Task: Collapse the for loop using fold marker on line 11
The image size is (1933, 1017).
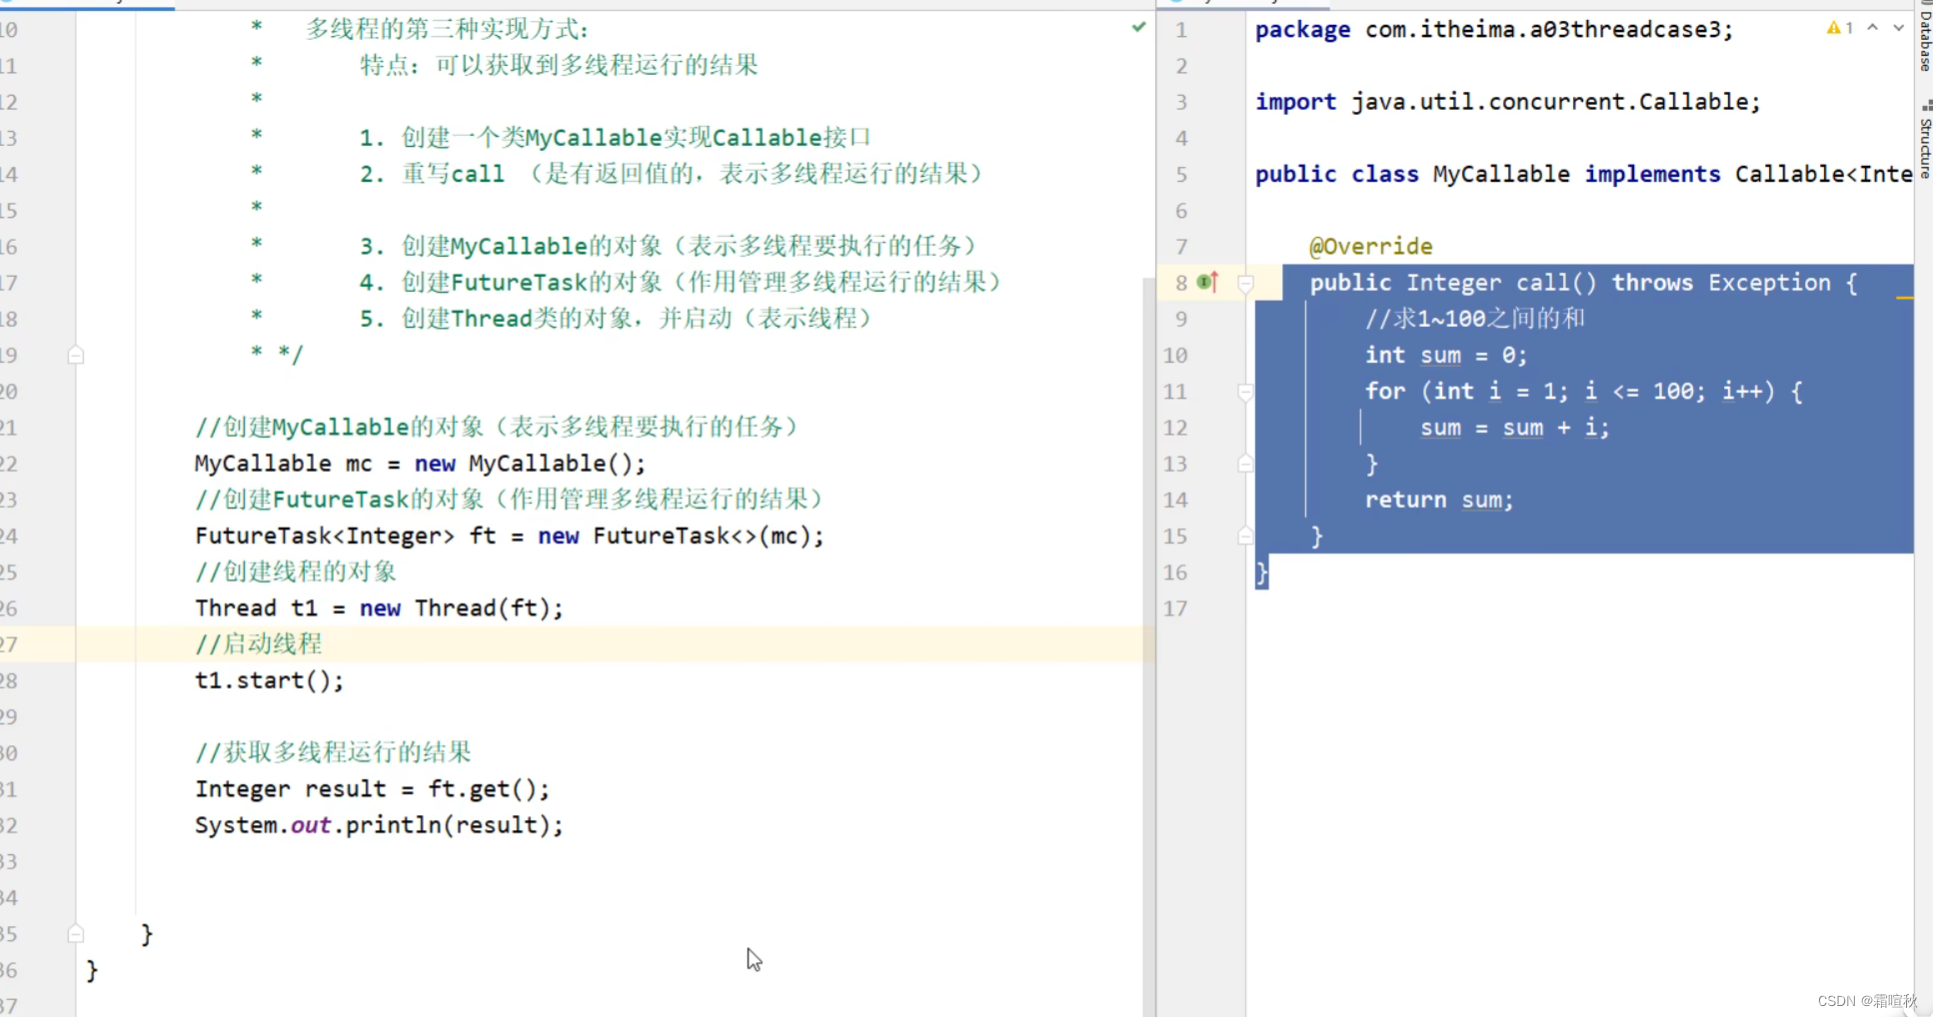Action: (1245, 392)
